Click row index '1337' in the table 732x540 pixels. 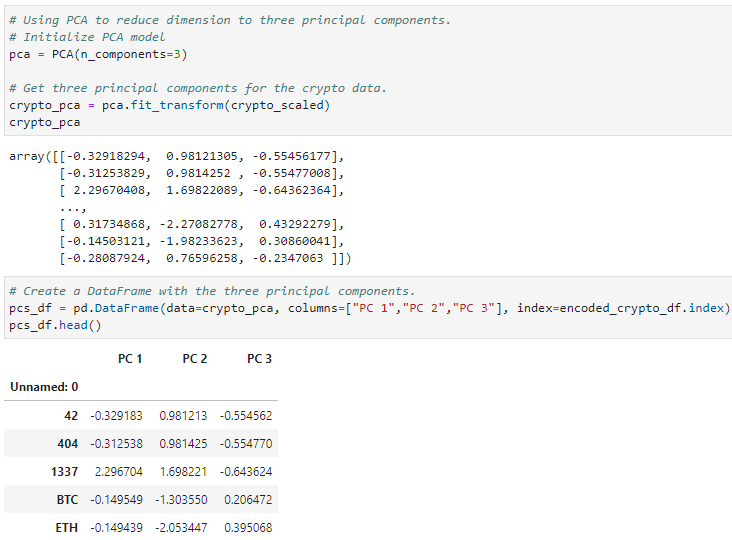[x=64, y=471]
